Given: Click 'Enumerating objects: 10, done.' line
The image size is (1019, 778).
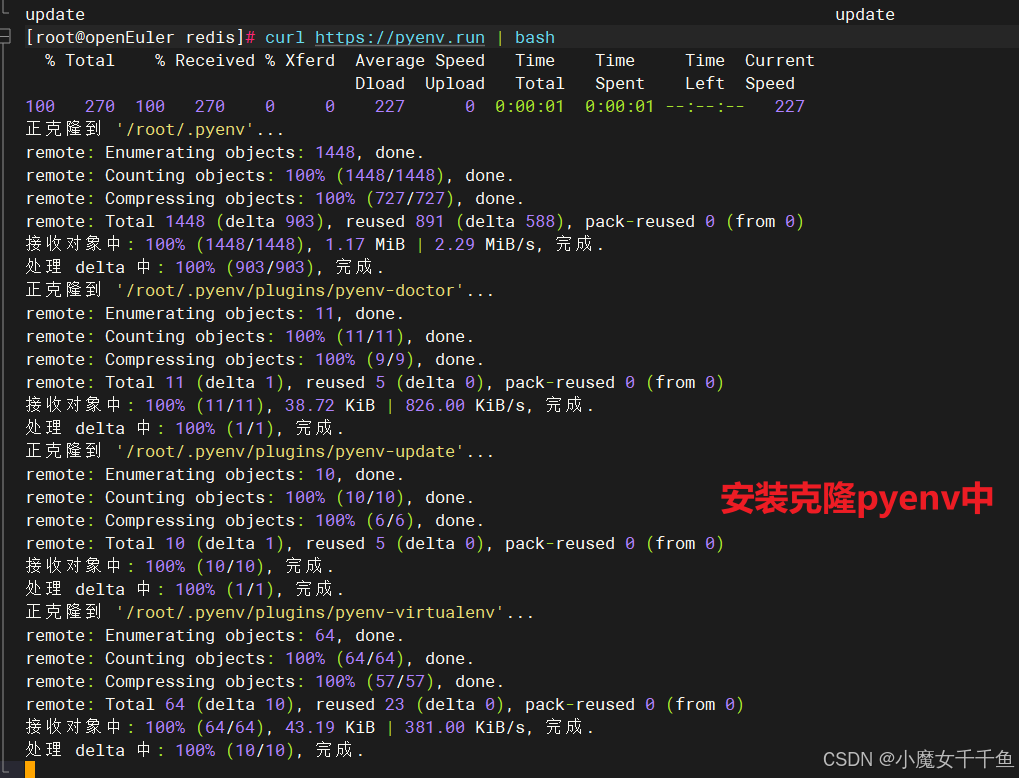Looking at the screenshot, I should coord(214,474).
